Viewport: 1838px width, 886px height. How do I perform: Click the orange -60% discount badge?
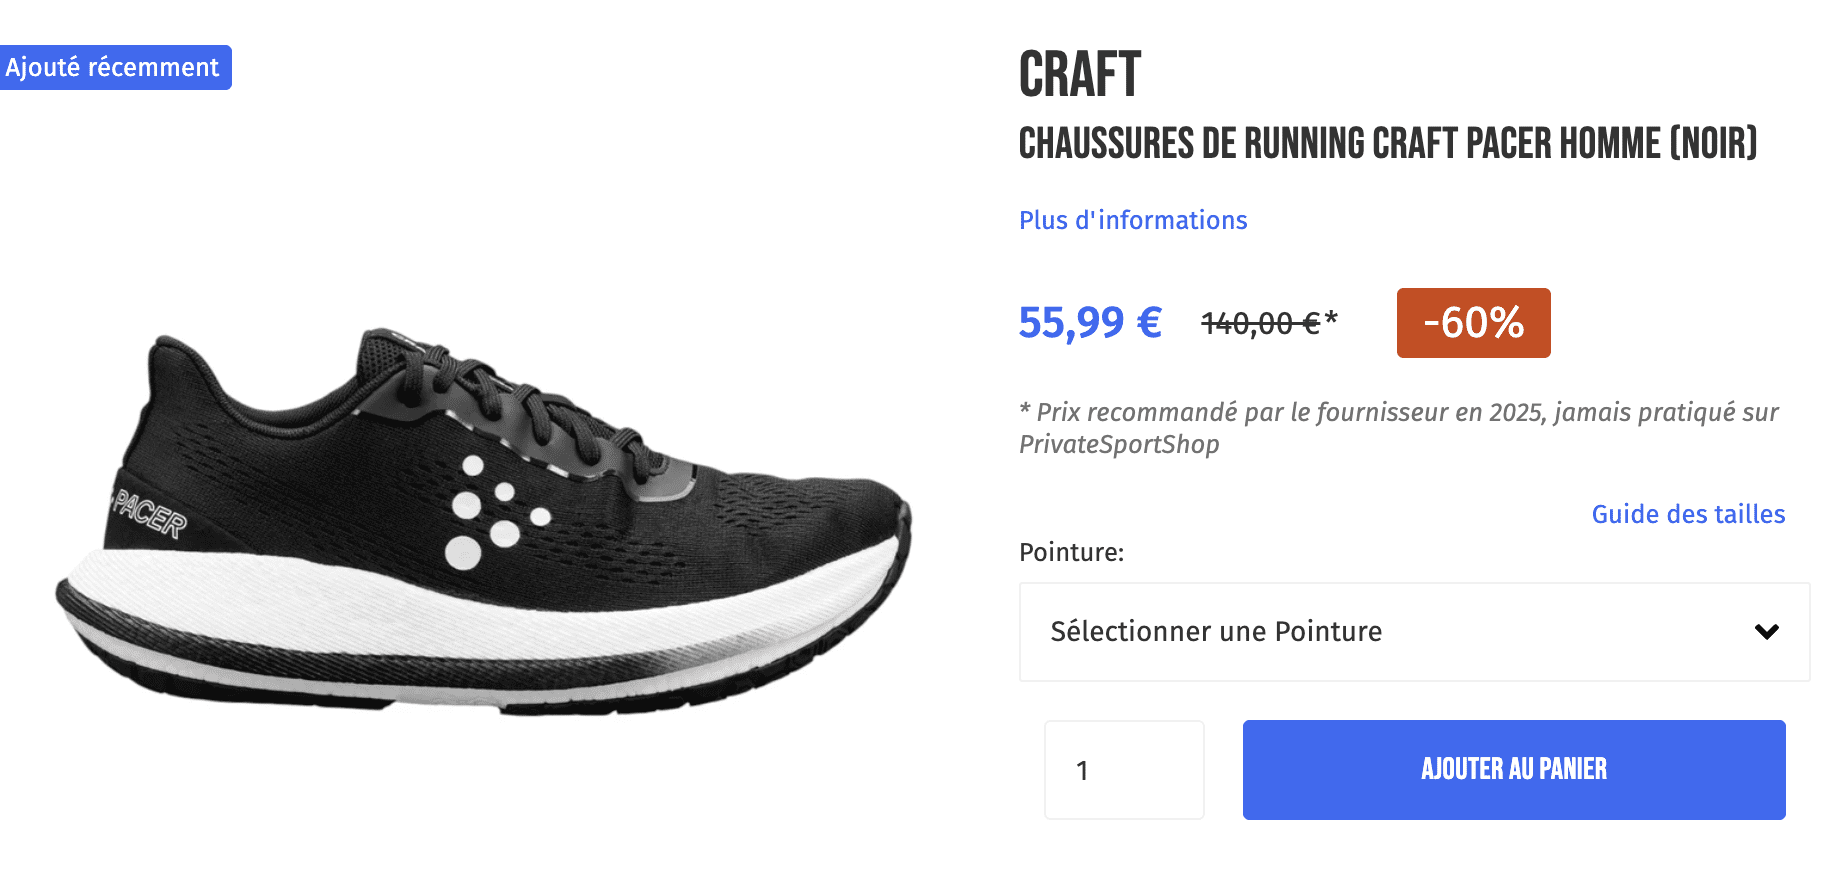pyautogui.click(x=1472, y=322)
